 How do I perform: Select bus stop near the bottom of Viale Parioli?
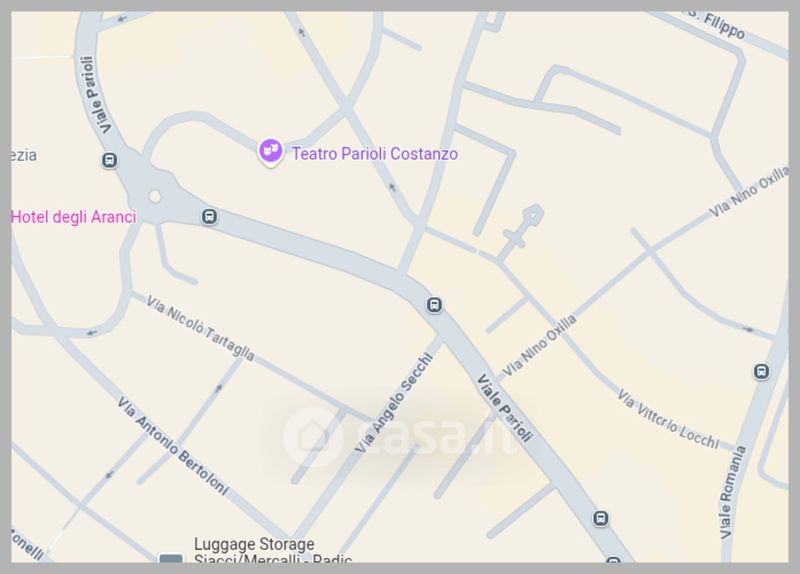click(x=601, y=518)
